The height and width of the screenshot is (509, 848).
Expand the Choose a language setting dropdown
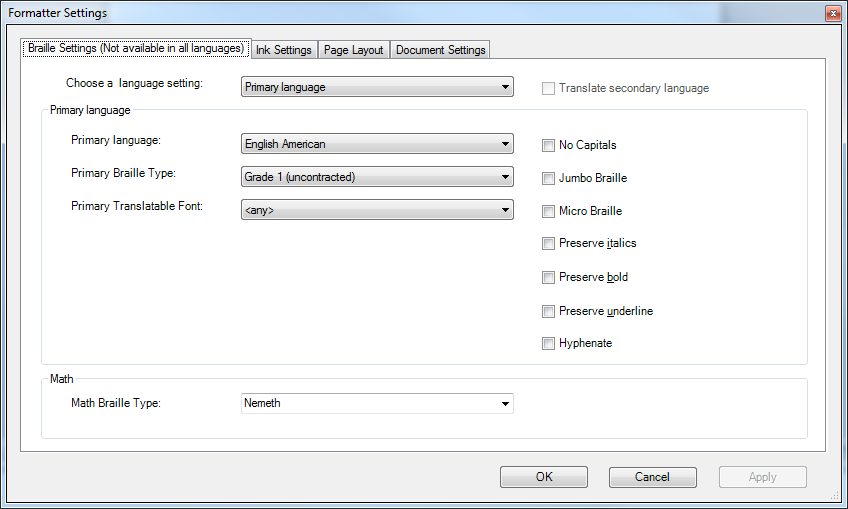[378, 87]
